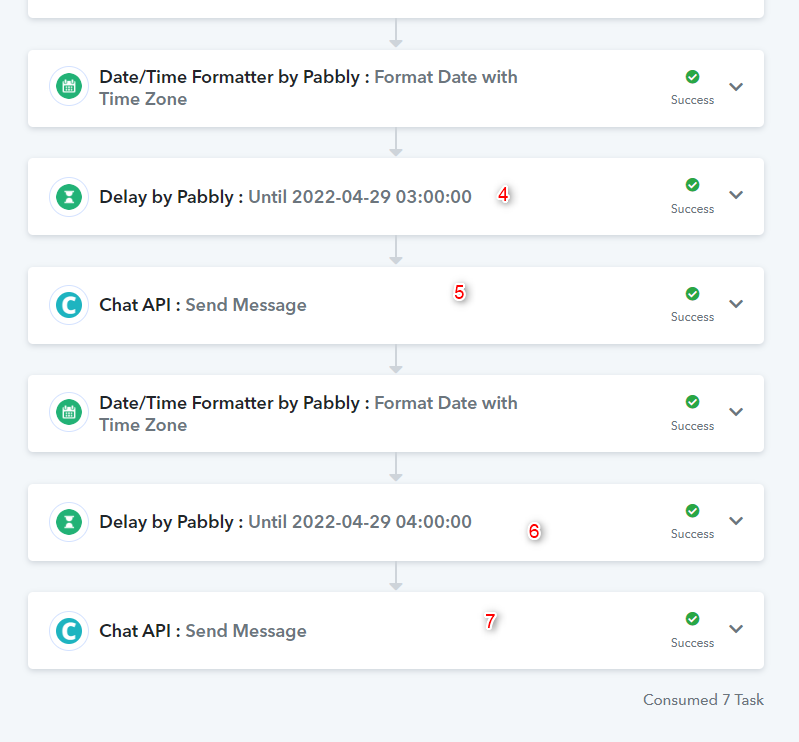Click the first Chat API logo icon
This screenshot has width=799, height=742.
[69, 305]
